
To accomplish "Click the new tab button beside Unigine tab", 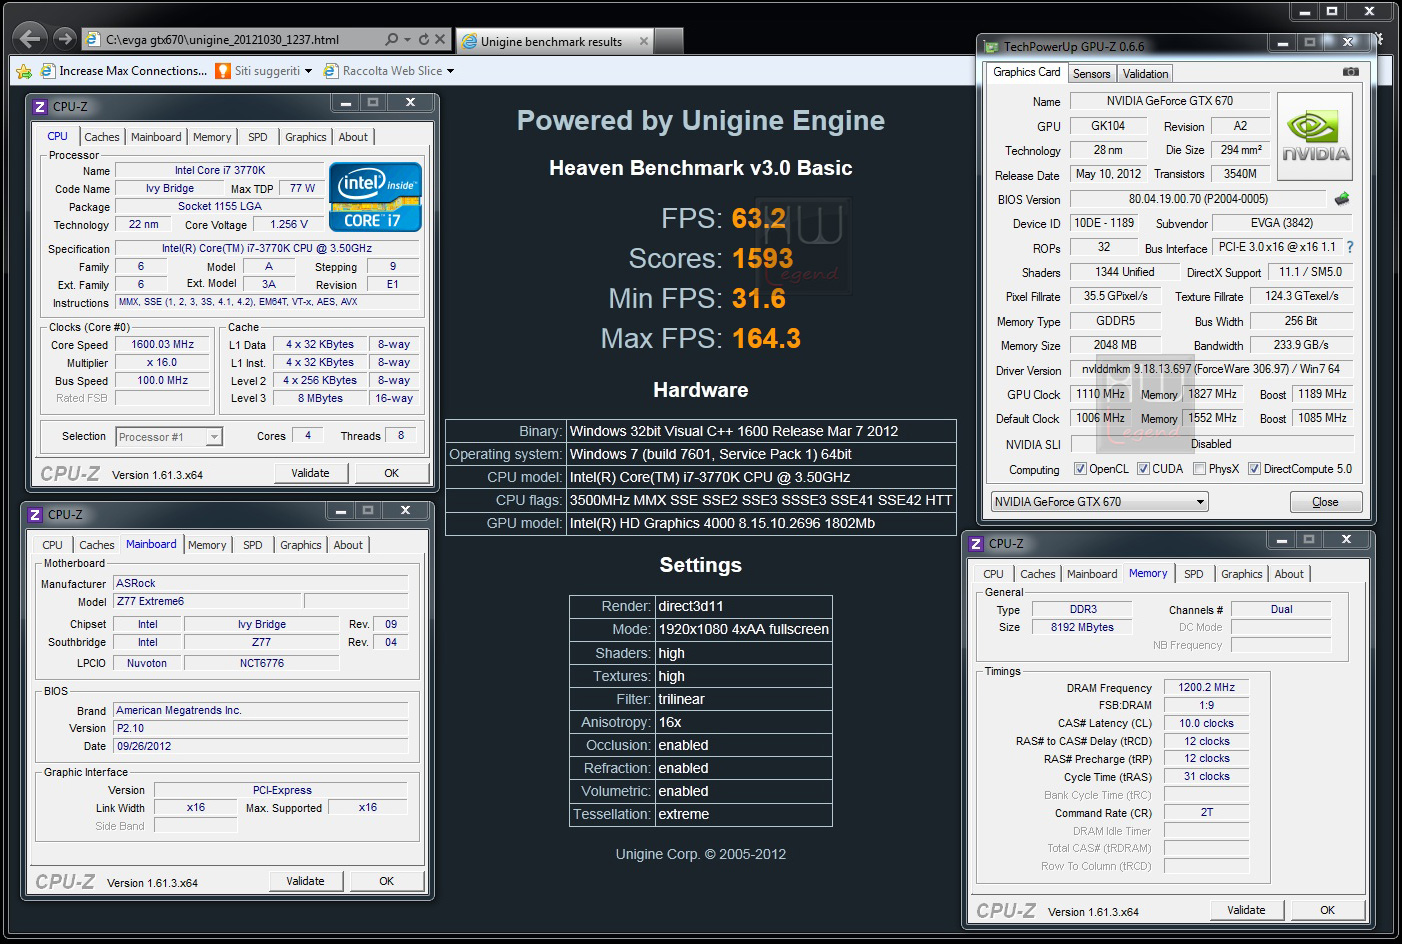I will point(670,41).
